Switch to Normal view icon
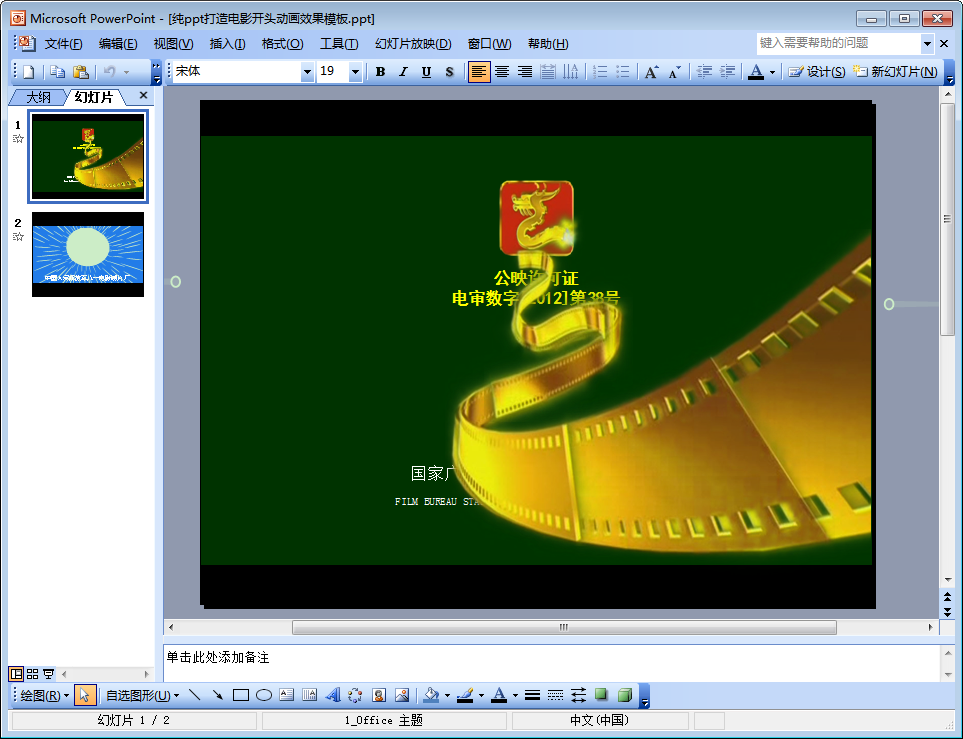Screen dimensions: 963x739 [x=17, y=674]
